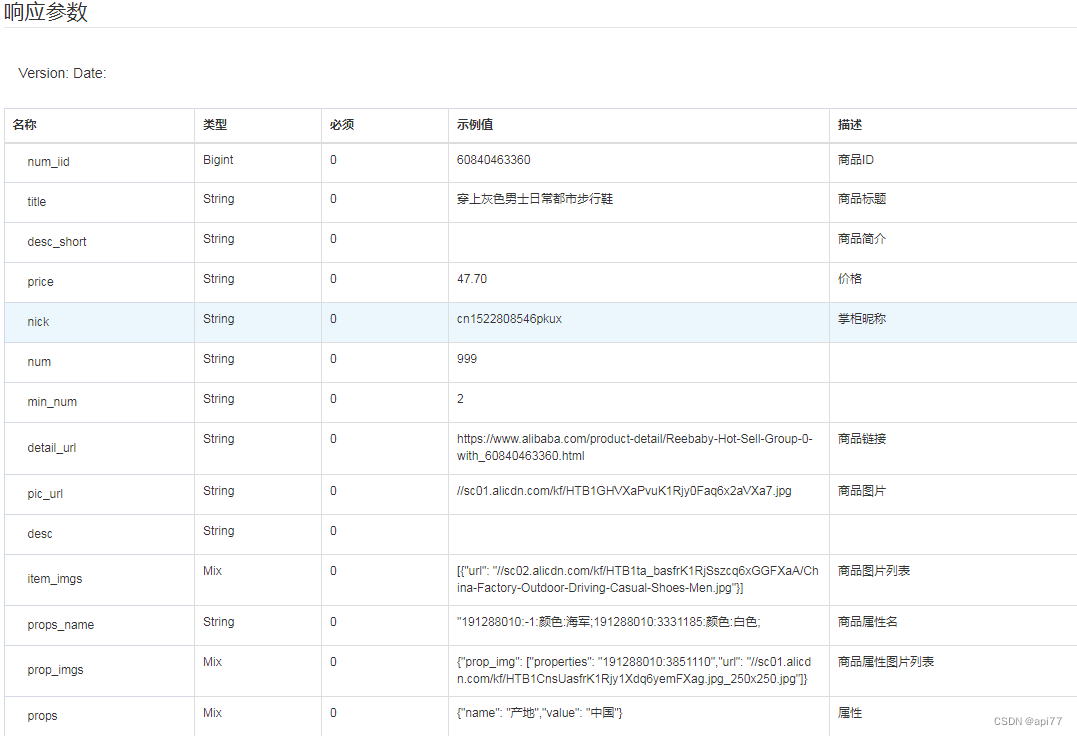Click the 必须 column header

click(341, 125)
